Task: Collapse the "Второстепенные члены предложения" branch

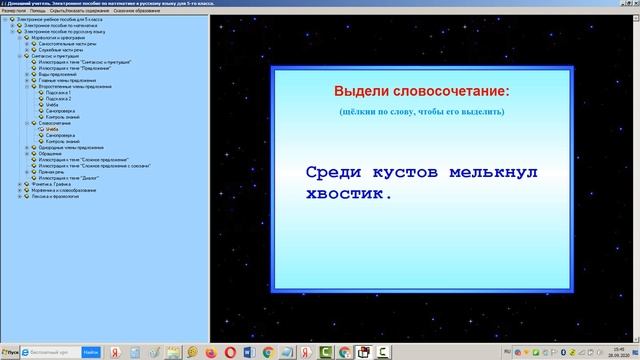Action: click(x=27, y=87)
